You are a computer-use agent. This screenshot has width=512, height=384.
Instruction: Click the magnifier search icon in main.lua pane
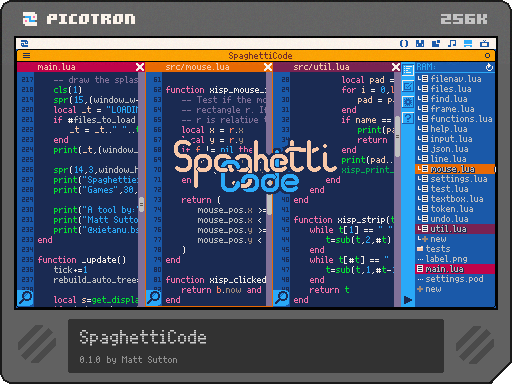pyautogui.click(x=25, y=297)
